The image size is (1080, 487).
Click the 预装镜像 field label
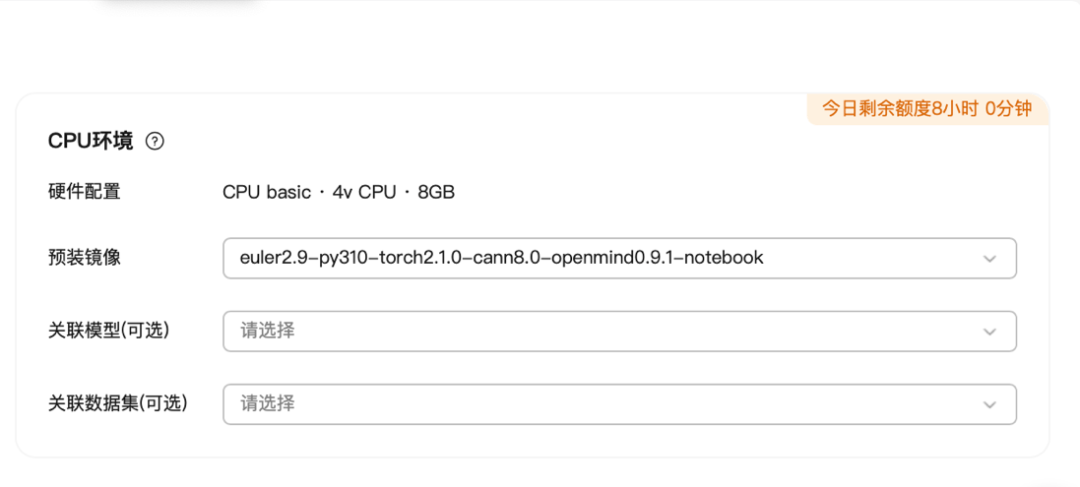pos(84,257)
